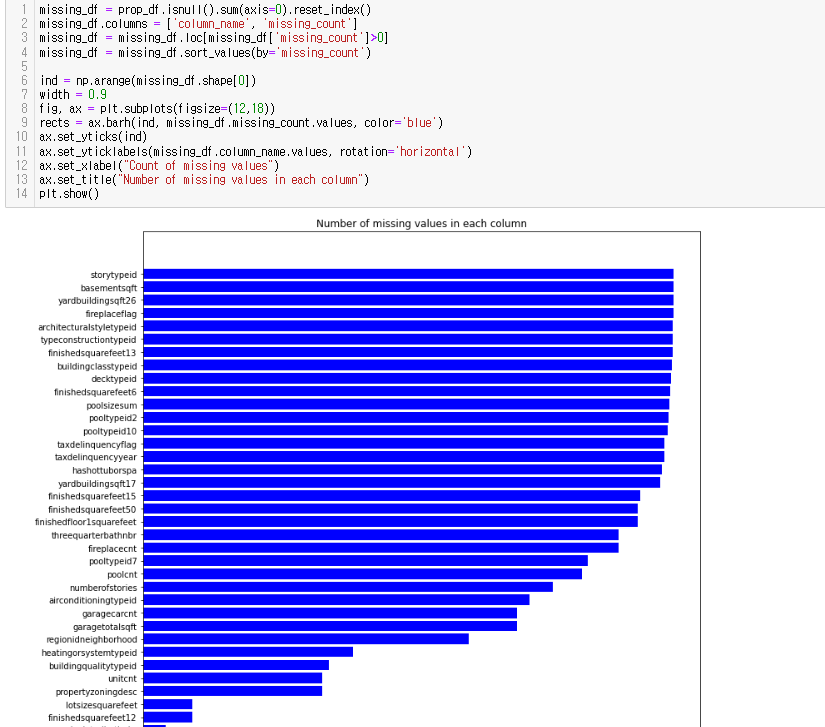Image resolution: width=825 pixels, height=727 pixels.
Task: Click the 'pooltypeid7' axis label
Action: [x=113, y=562]
